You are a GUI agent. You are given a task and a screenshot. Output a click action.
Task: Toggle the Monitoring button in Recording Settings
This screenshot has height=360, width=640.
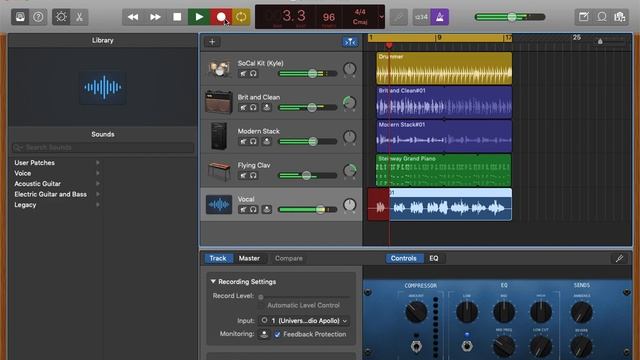(x=264, y=334)
